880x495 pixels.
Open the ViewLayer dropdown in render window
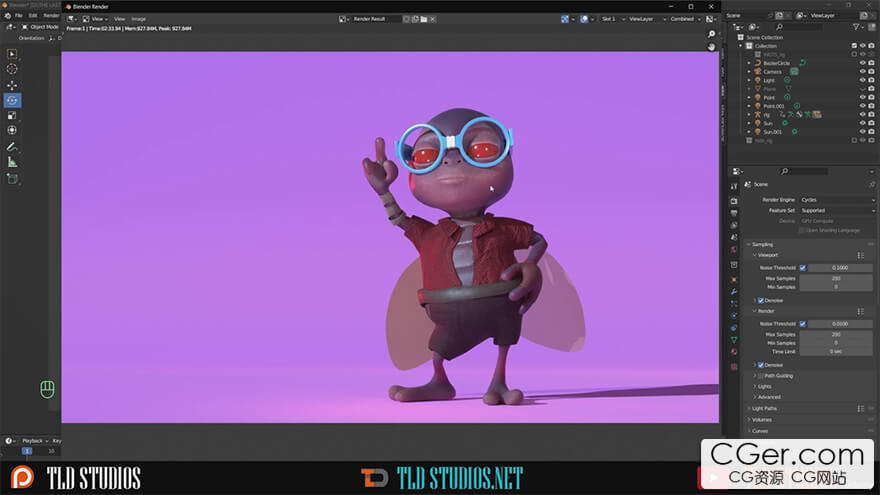(x=647, y=19)
